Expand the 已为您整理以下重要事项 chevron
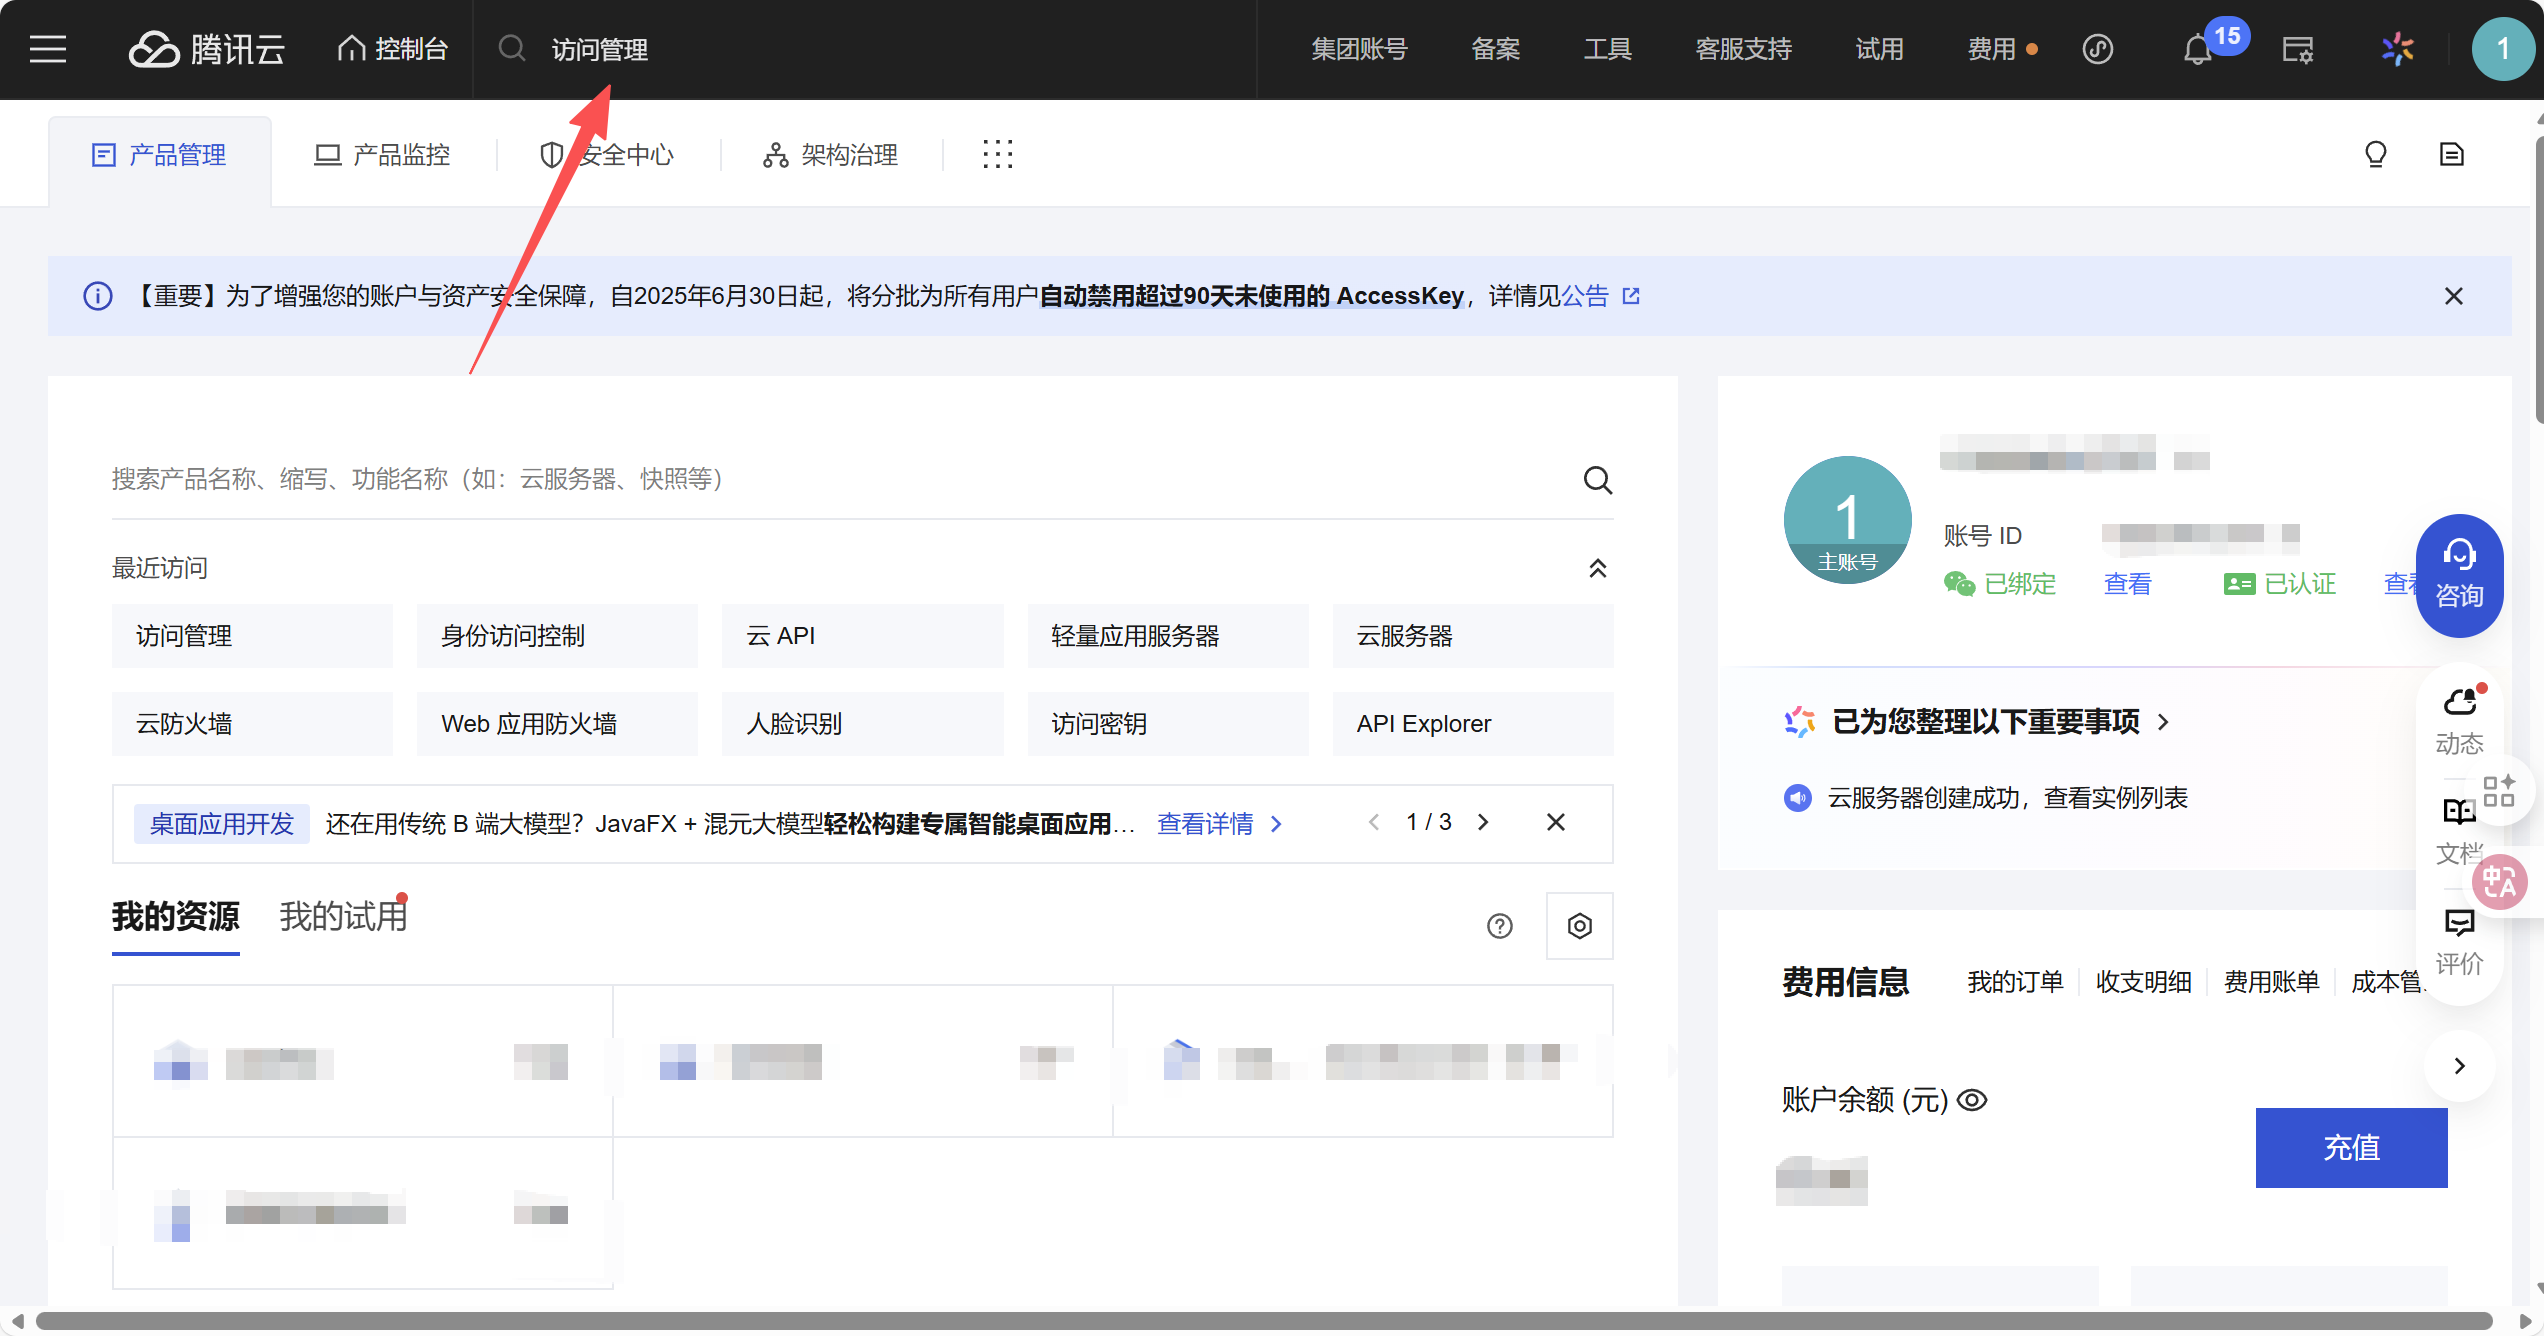 (2164, 722)
